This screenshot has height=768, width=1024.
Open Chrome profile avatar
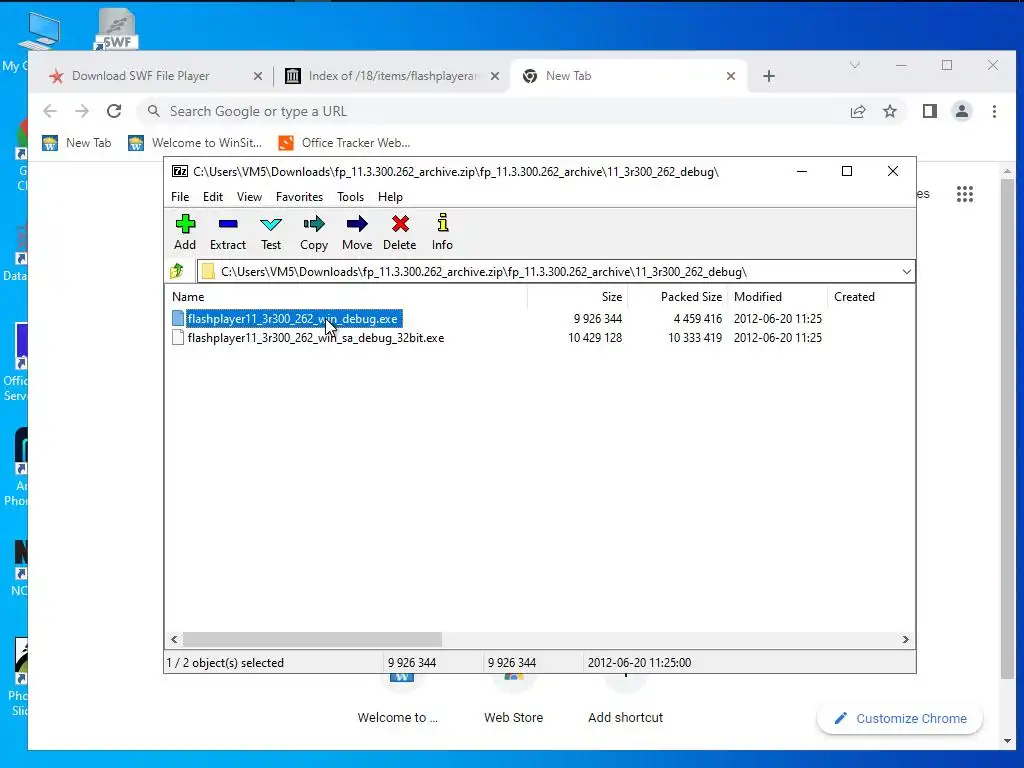pyautogui.click(x=962, y=112)
